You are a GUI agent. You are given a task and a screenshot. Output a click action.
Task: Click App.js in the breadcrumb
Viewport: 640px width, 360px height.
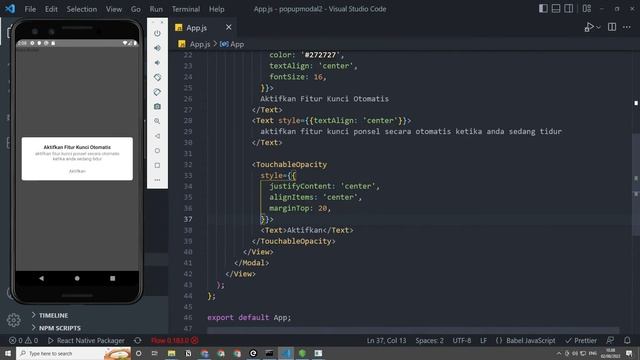click(x=200, y=44)
